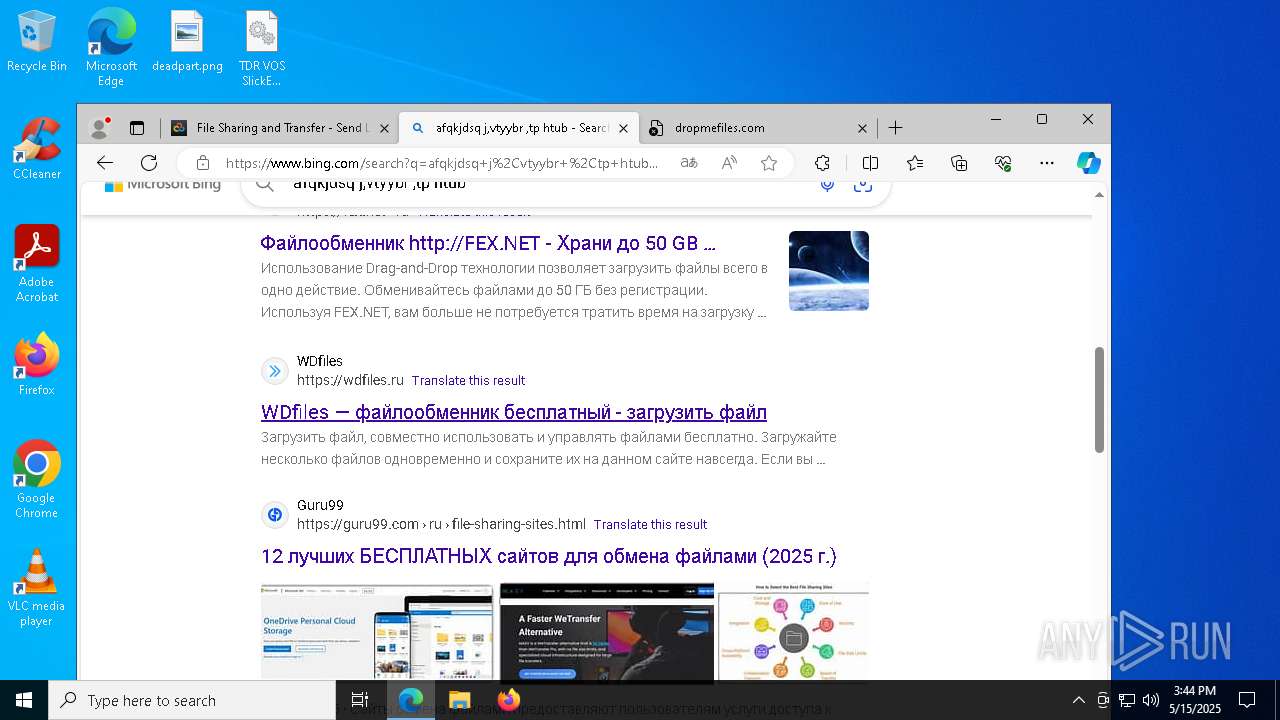View site information lock icon
This screenshot has width=1280, height=720.
pyautogui.click(x=203, y=163)
